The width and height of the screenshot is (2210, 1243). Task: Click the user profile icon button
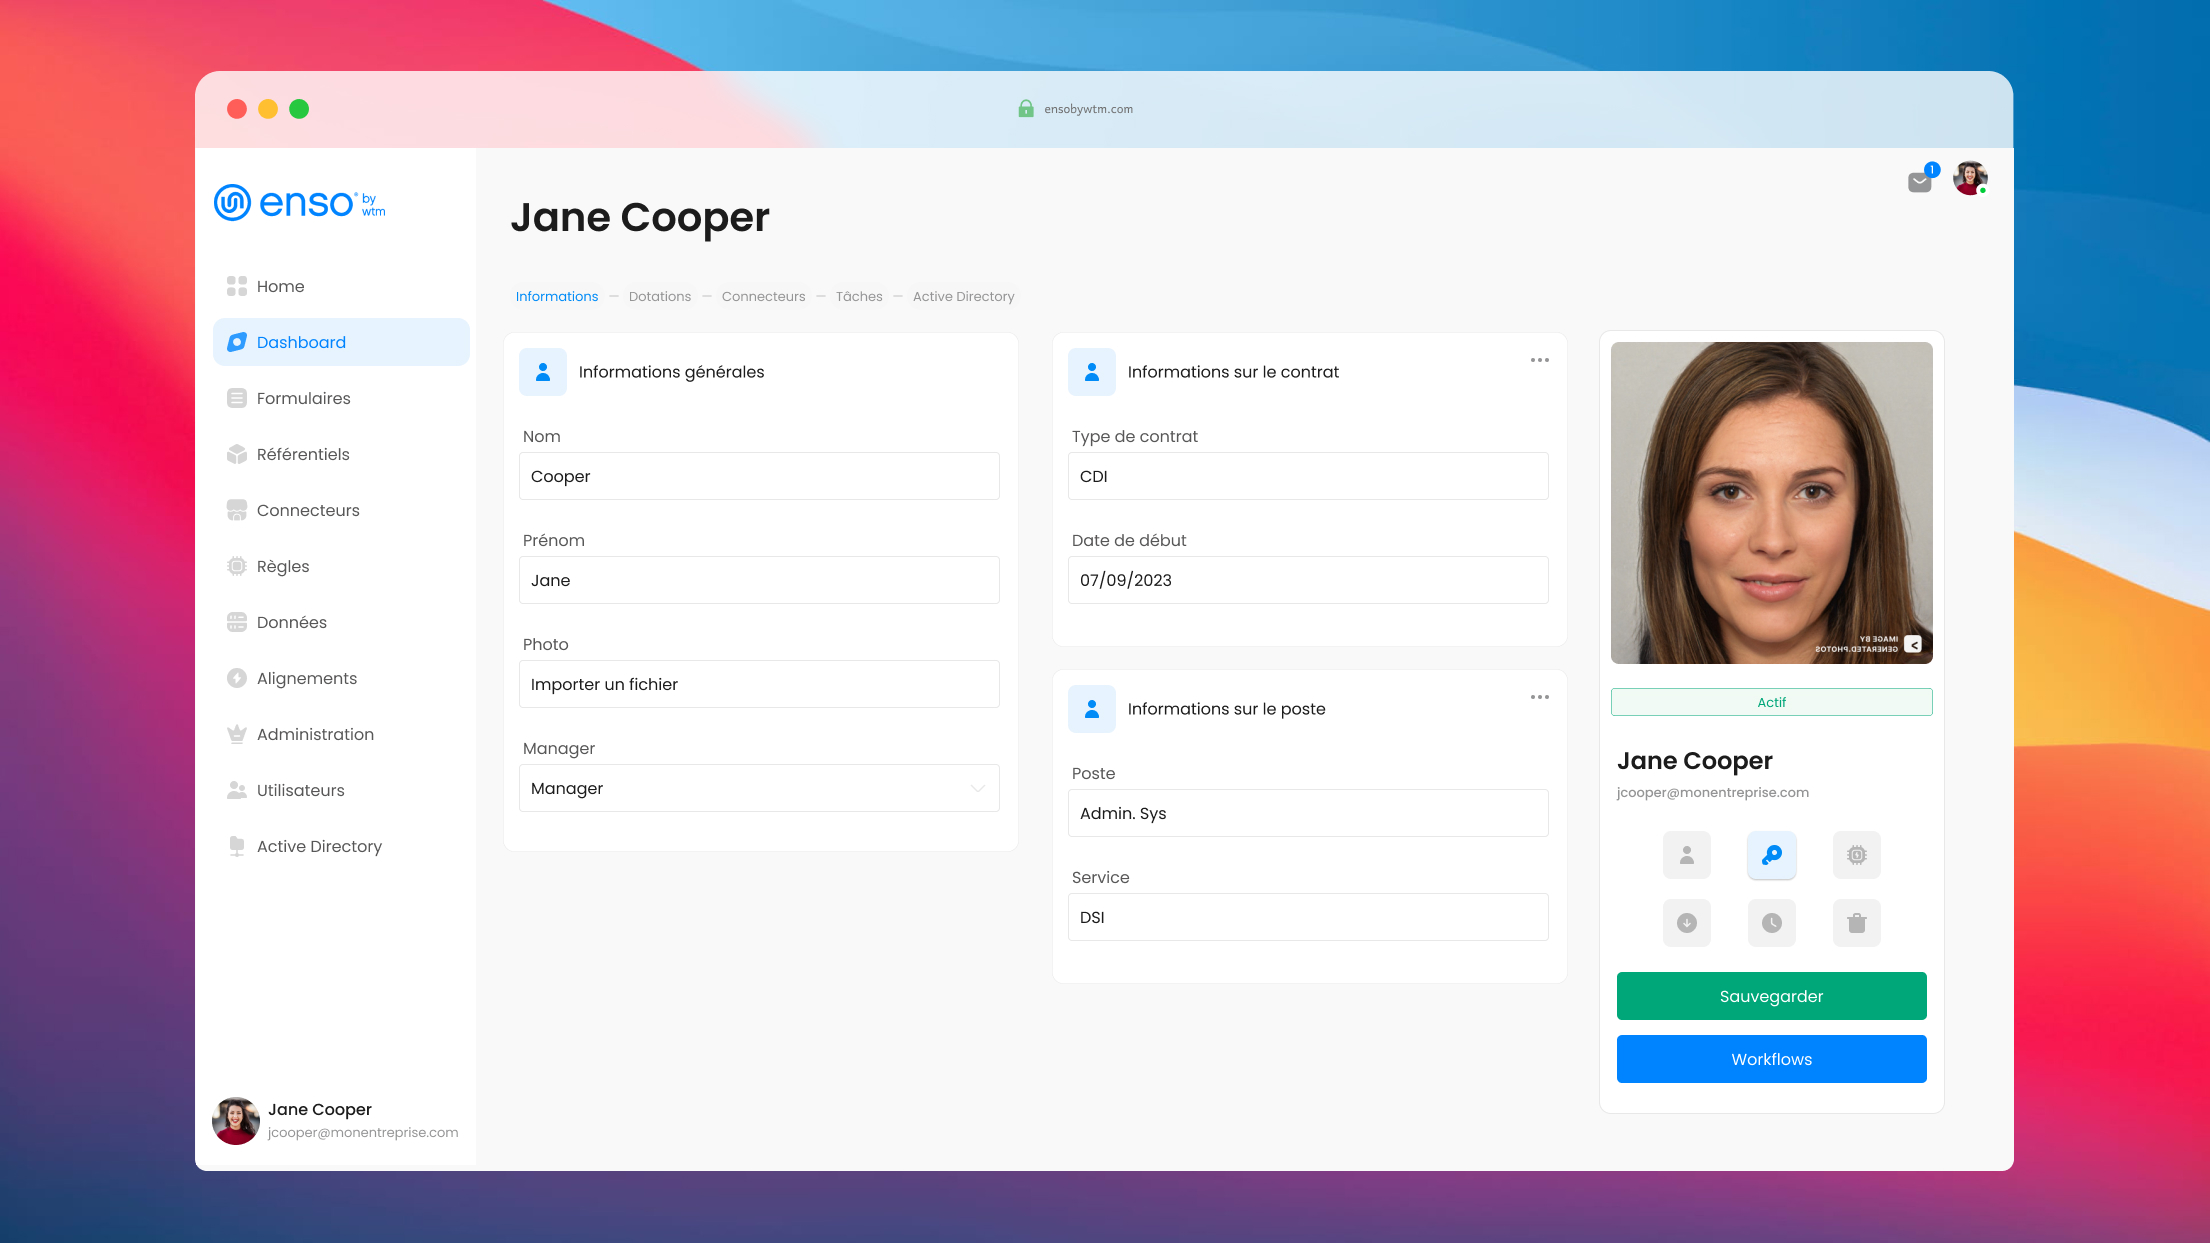[1686, 855]
